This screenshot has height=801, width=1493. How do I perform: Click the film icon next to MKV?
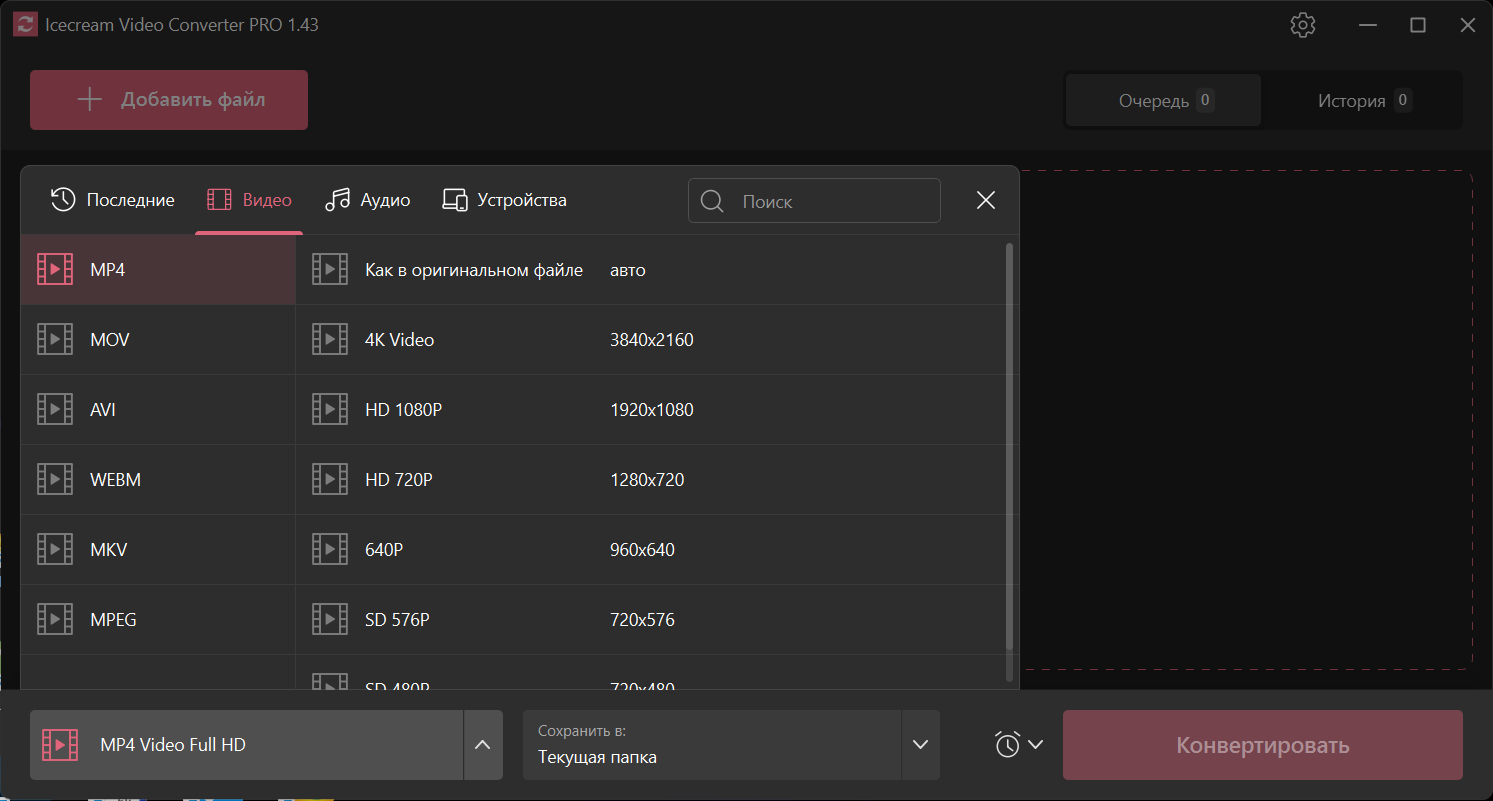point(55,550)
